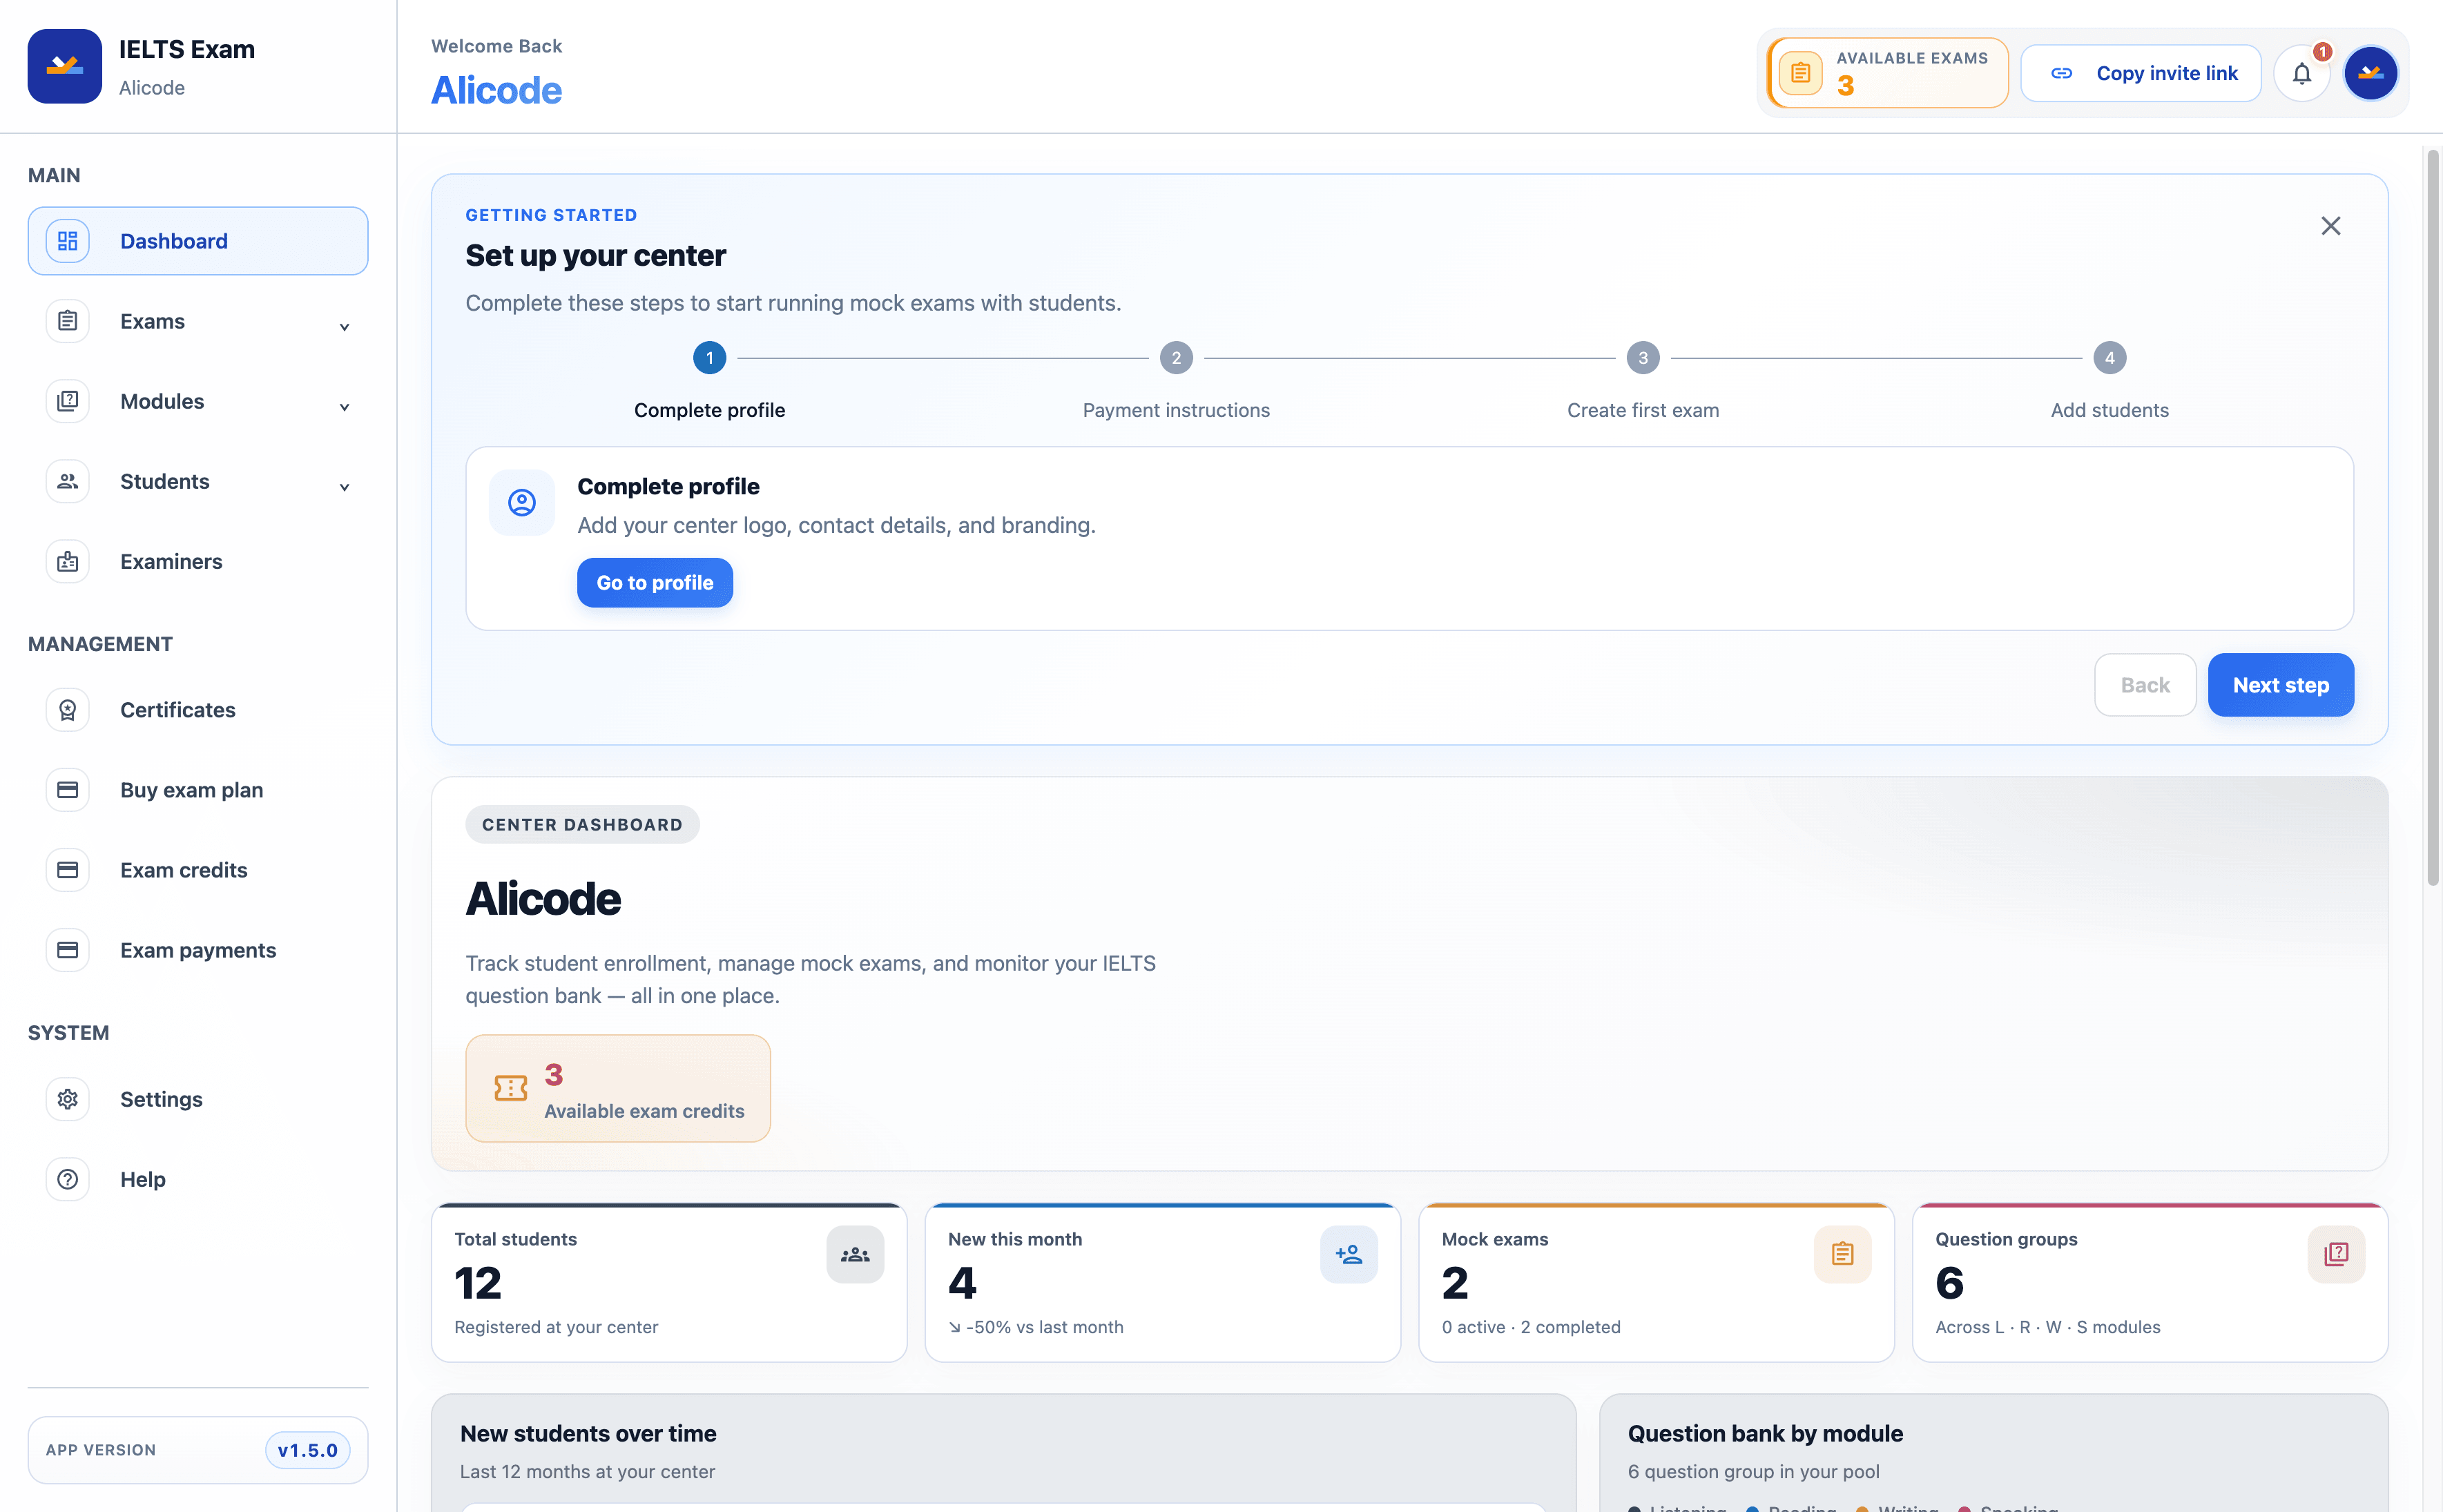
Task: Click the Total students stat card
Action: click(x=669, y=1283)
